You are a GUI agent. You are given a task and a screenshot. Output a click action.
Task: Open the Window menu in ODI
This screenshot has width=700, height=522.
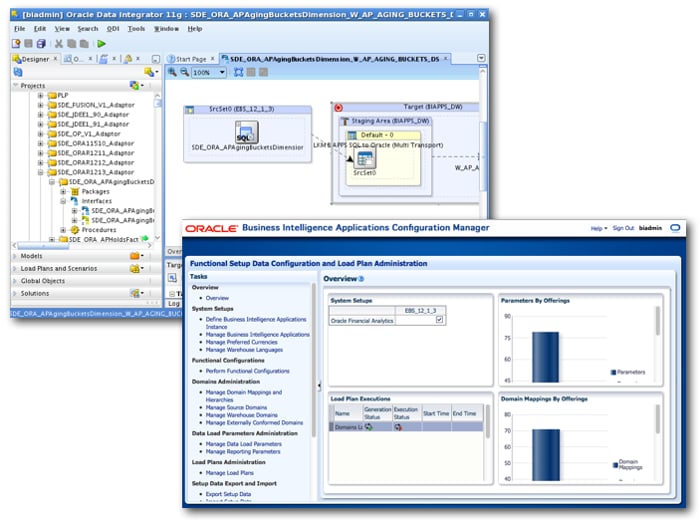(x=166, y=29)
